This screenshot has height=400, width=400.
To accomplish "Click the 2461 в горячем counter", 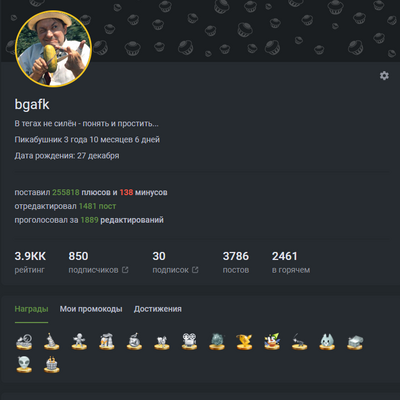I will (x=291, y=262).
